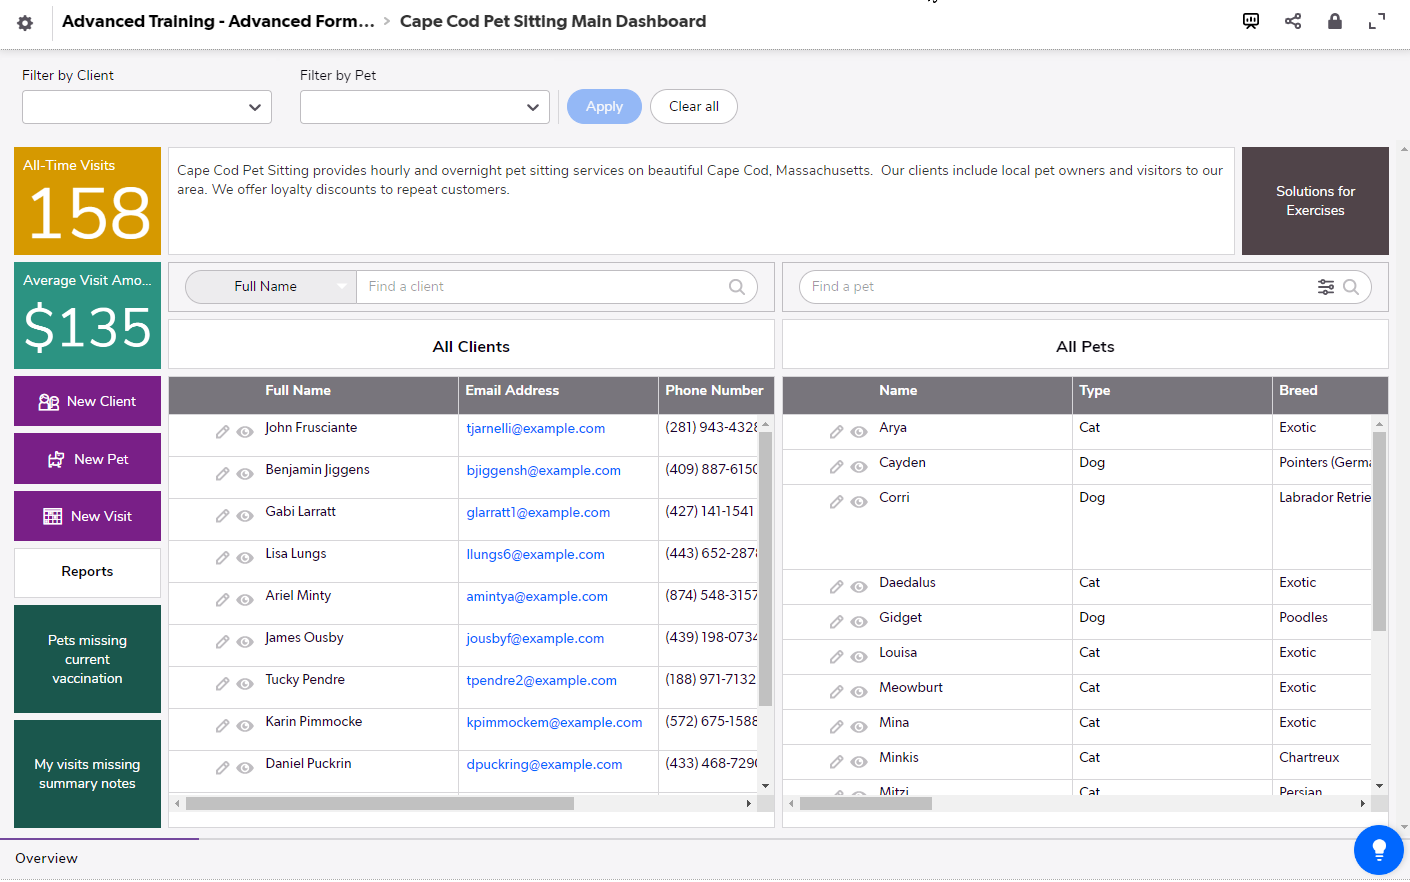
Task: Toggle full screen expand icon
Action: coord(1377,21)
